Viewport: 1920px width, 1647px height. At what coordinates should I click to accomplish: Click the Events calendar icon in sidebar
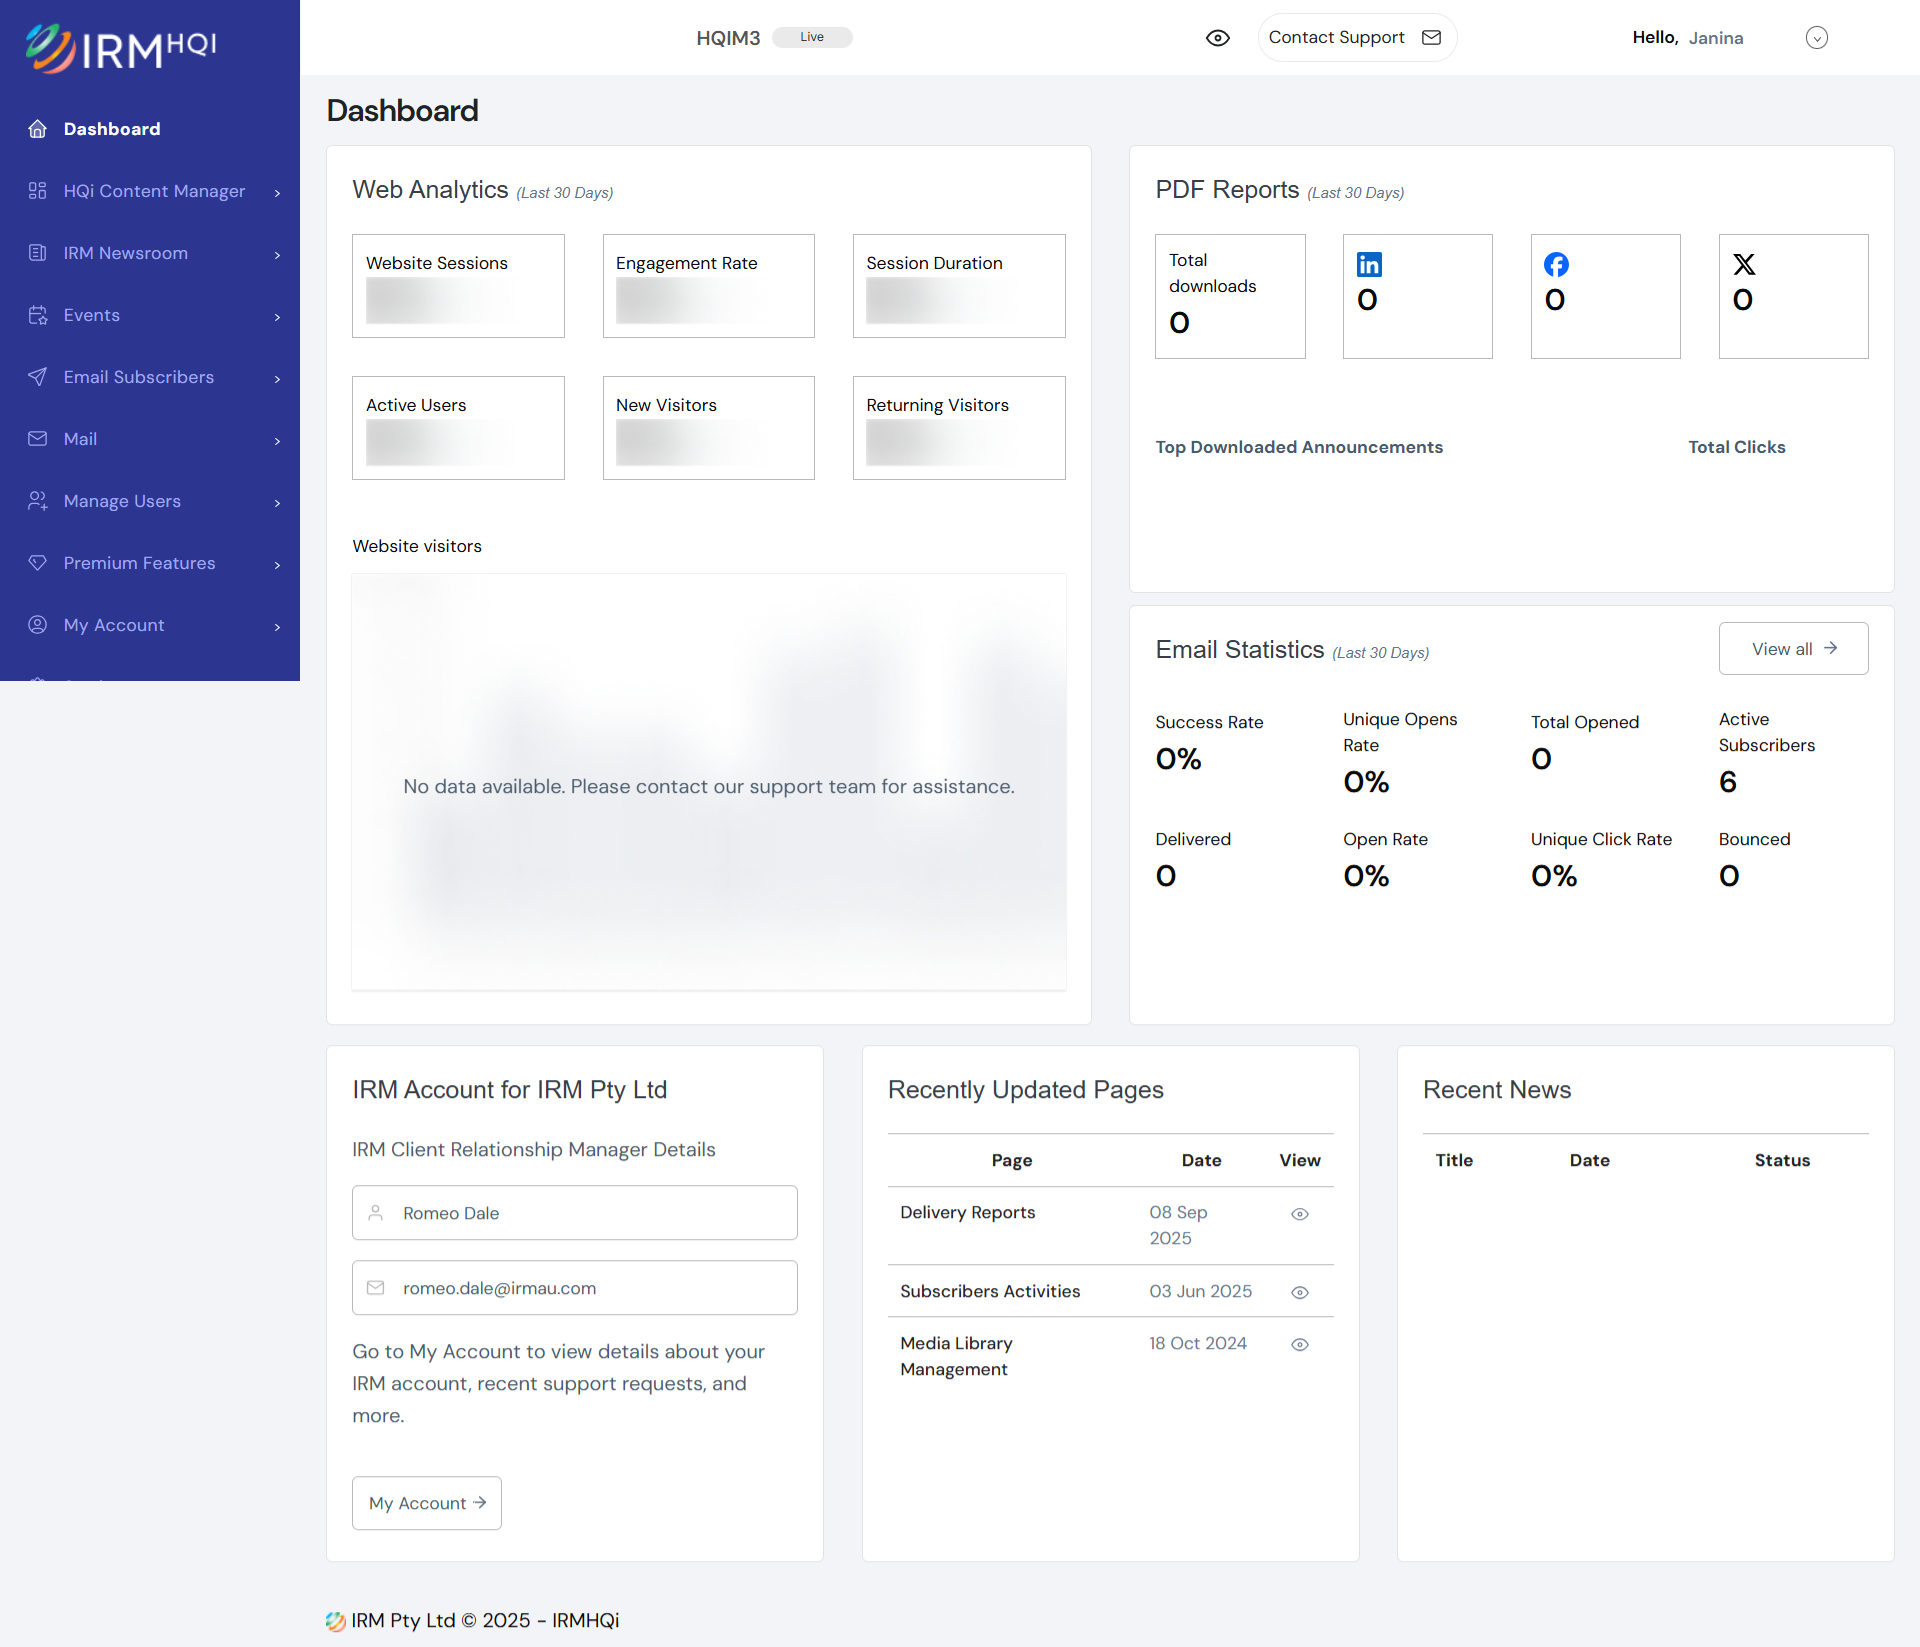coord(38,315)
